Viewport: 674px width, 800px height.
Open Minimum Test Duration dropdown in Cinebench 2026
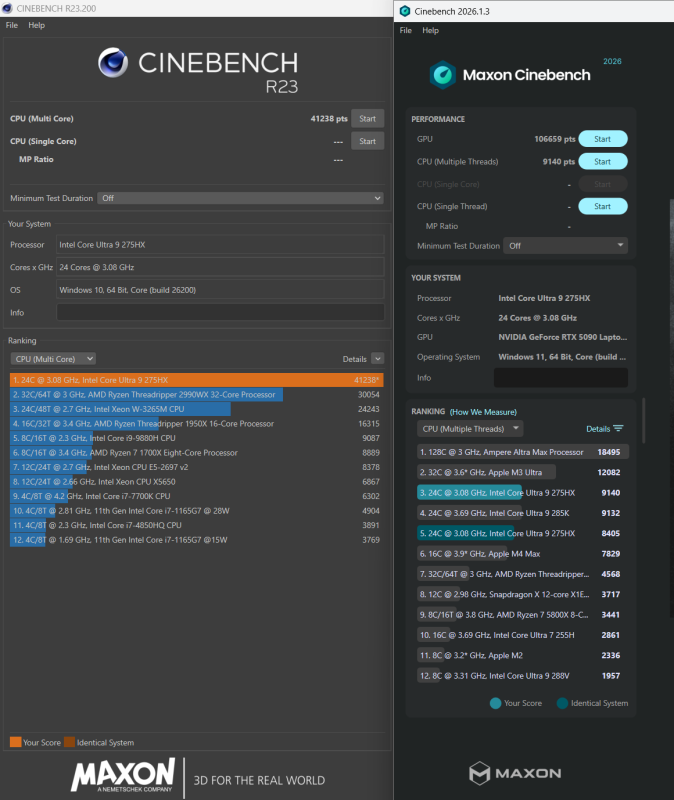[x=565, y=245]
